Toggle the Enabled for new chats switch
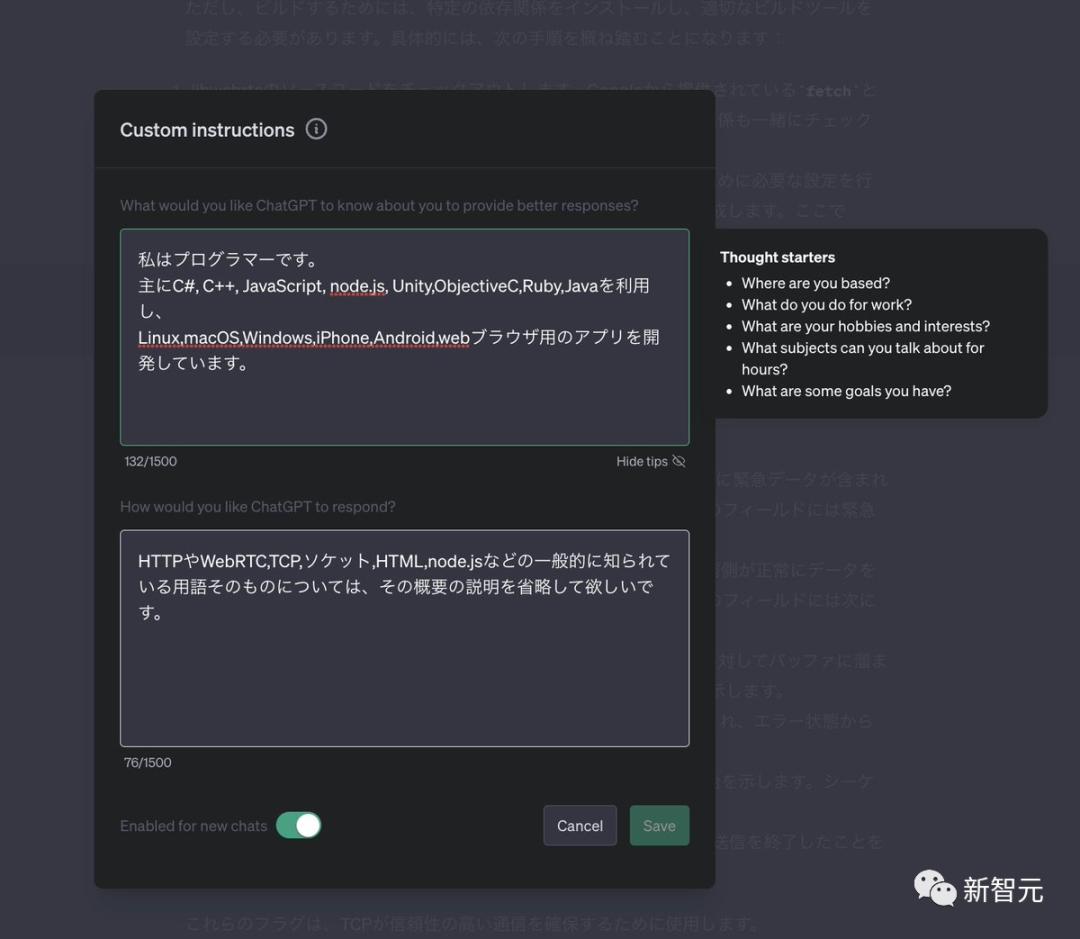The image size is (1080, 939). [299, 825]
